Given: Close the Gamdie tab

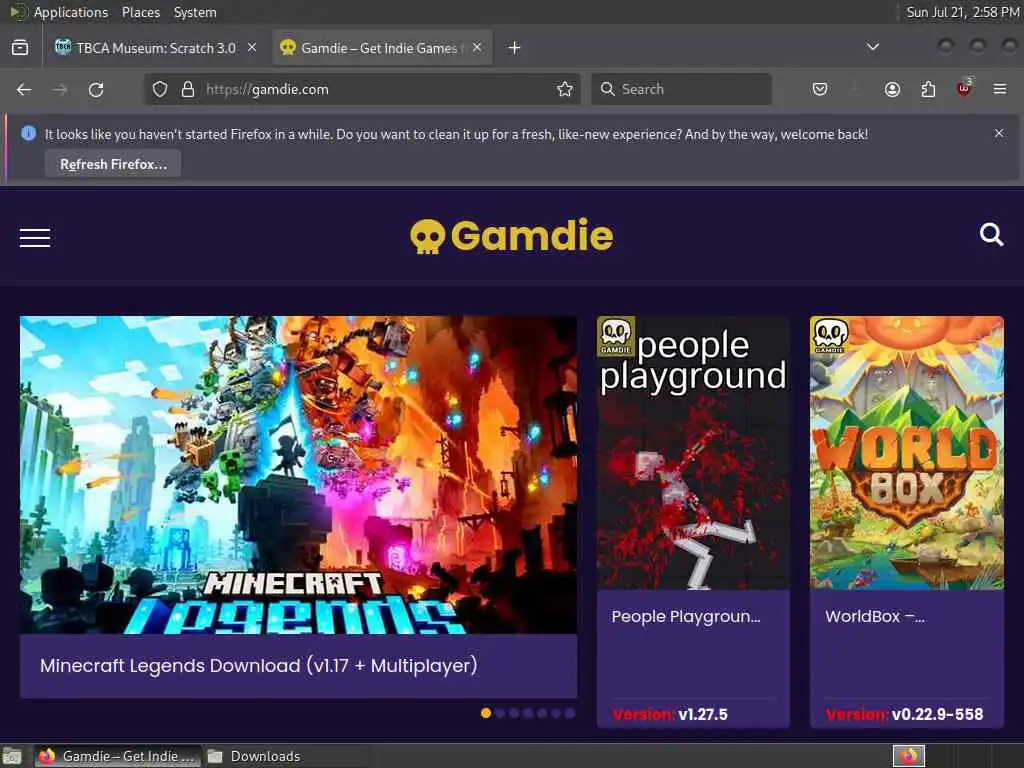Looking at the screenshot, I should click(x=477, y=48).
